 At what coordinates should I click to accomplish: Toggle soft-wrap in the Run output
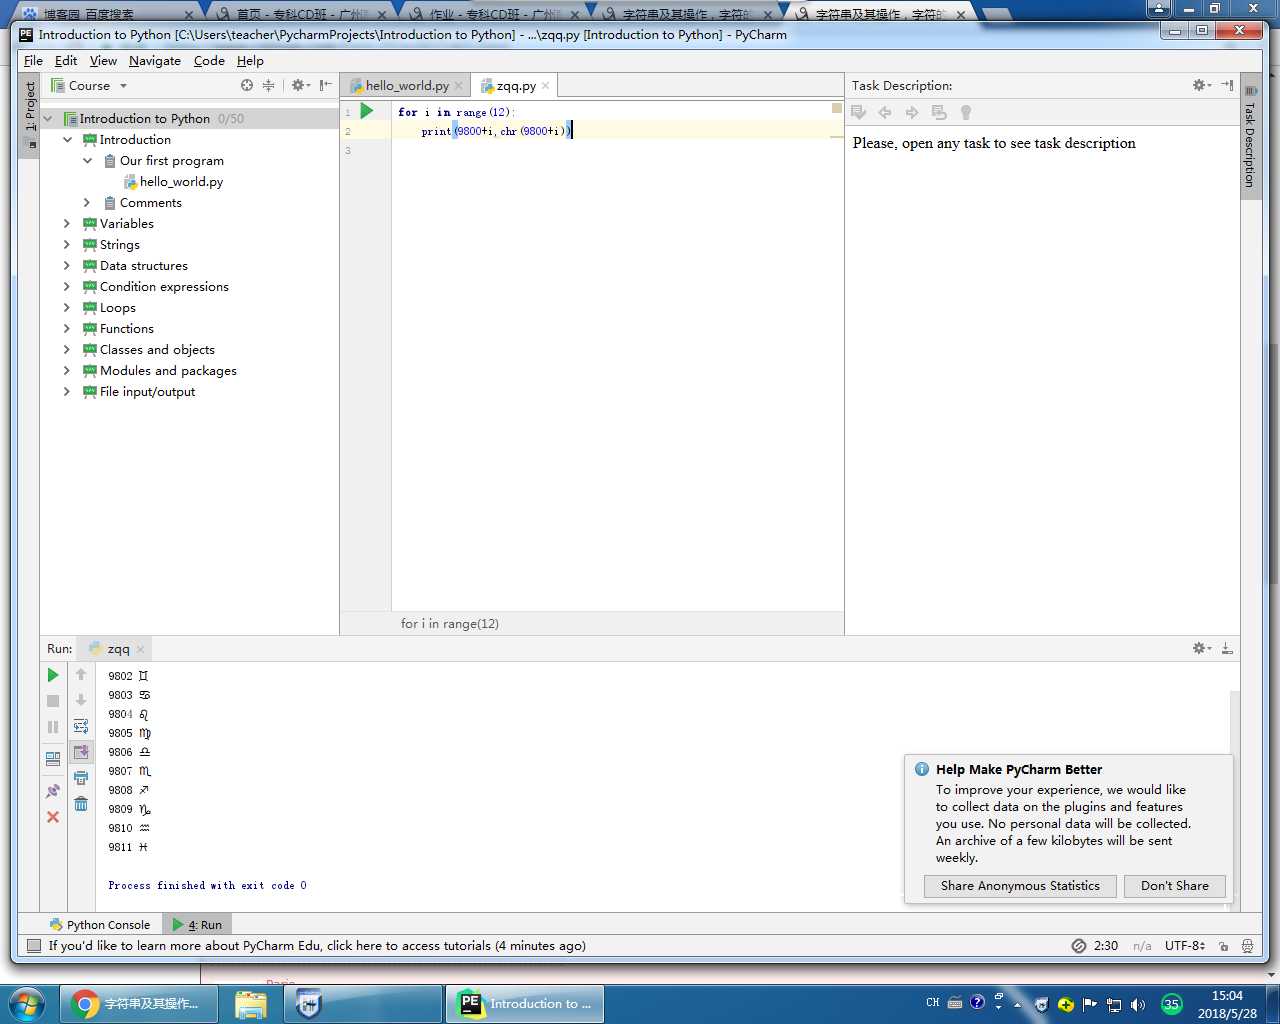(x=81, y=726)
